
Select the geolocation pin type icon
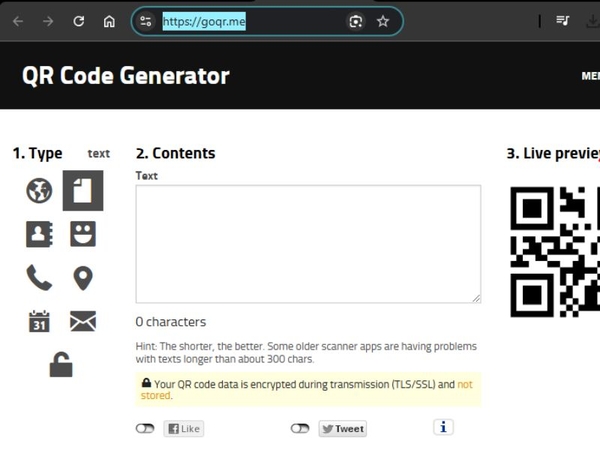click(x=83, y=278)
